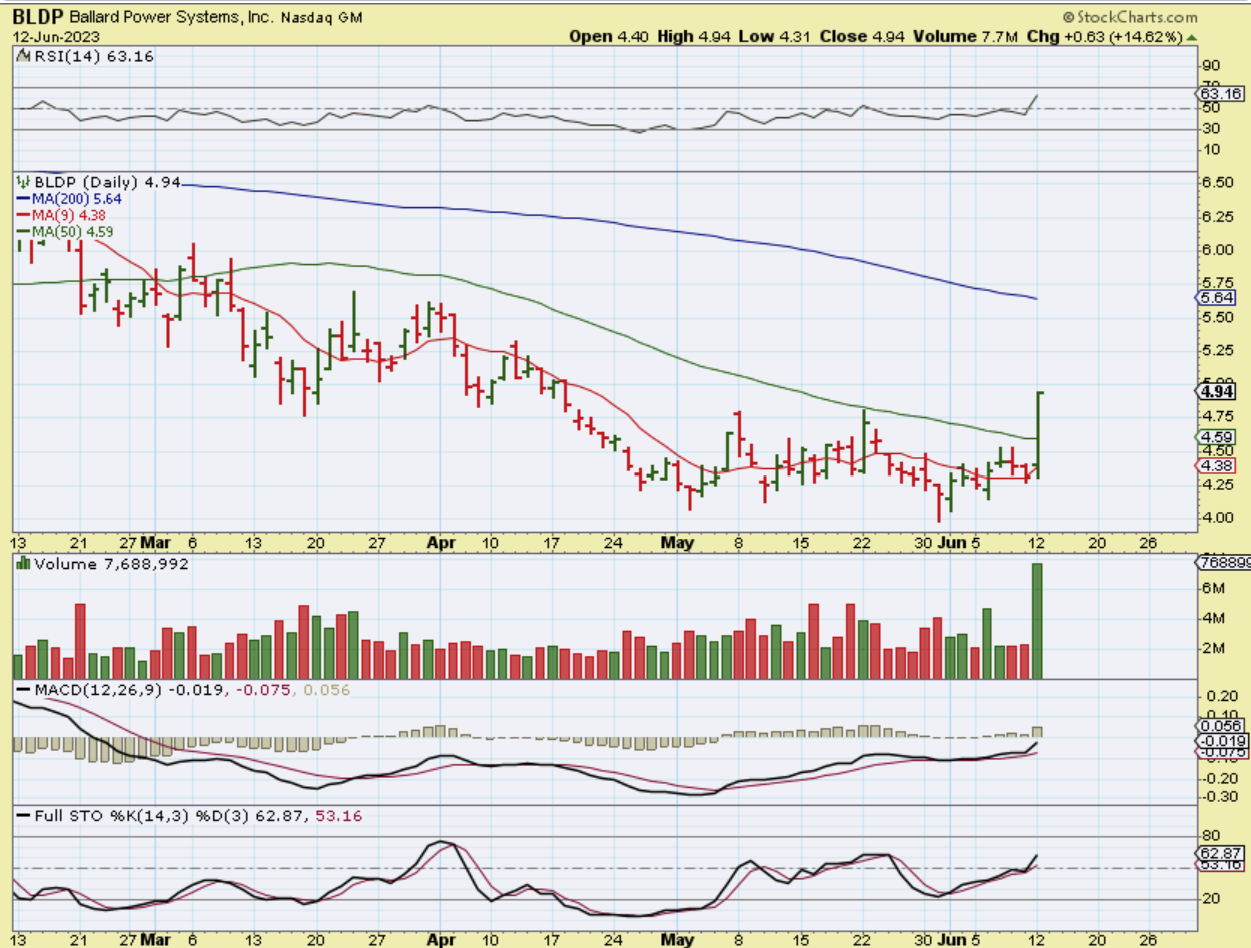Click the 5.25 price-axis gridline label
This screenshot has height=948, width=1251.
click(1217, 351)
